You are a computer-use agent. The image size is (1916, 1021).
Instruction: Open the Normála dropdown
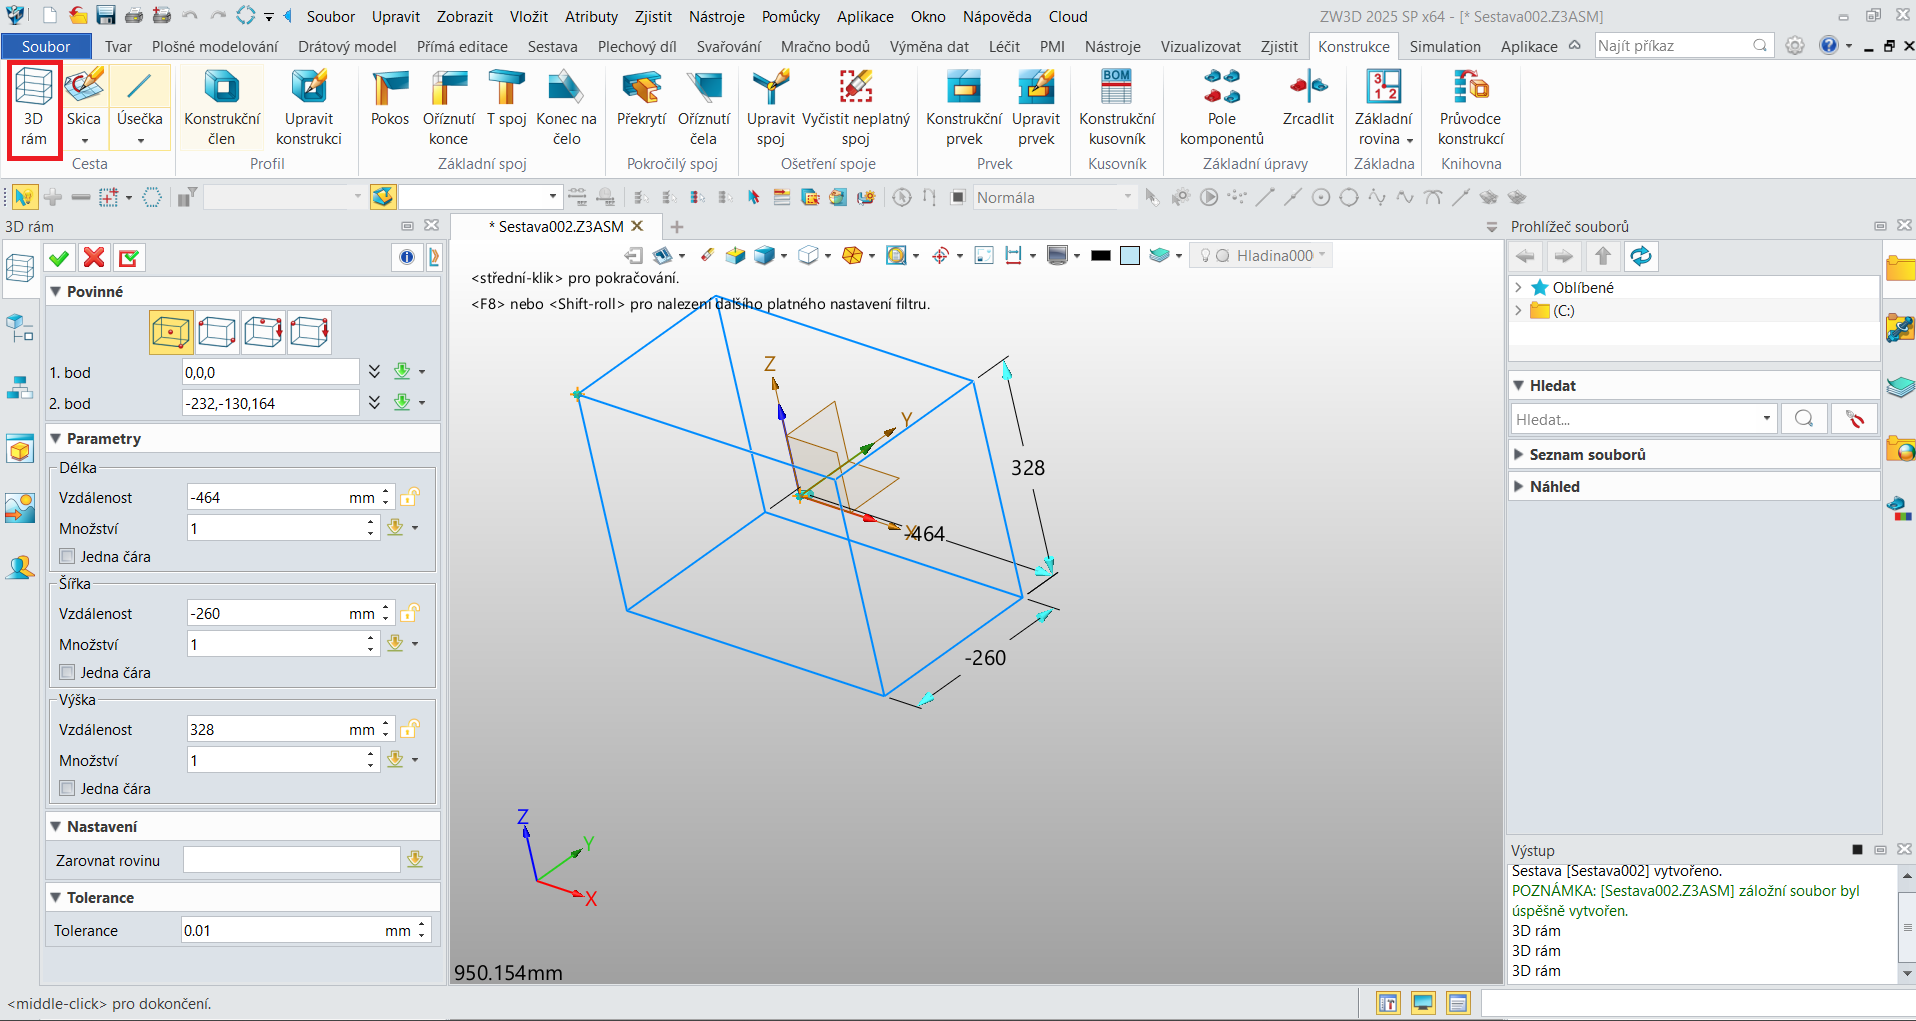click(1128, 197)
